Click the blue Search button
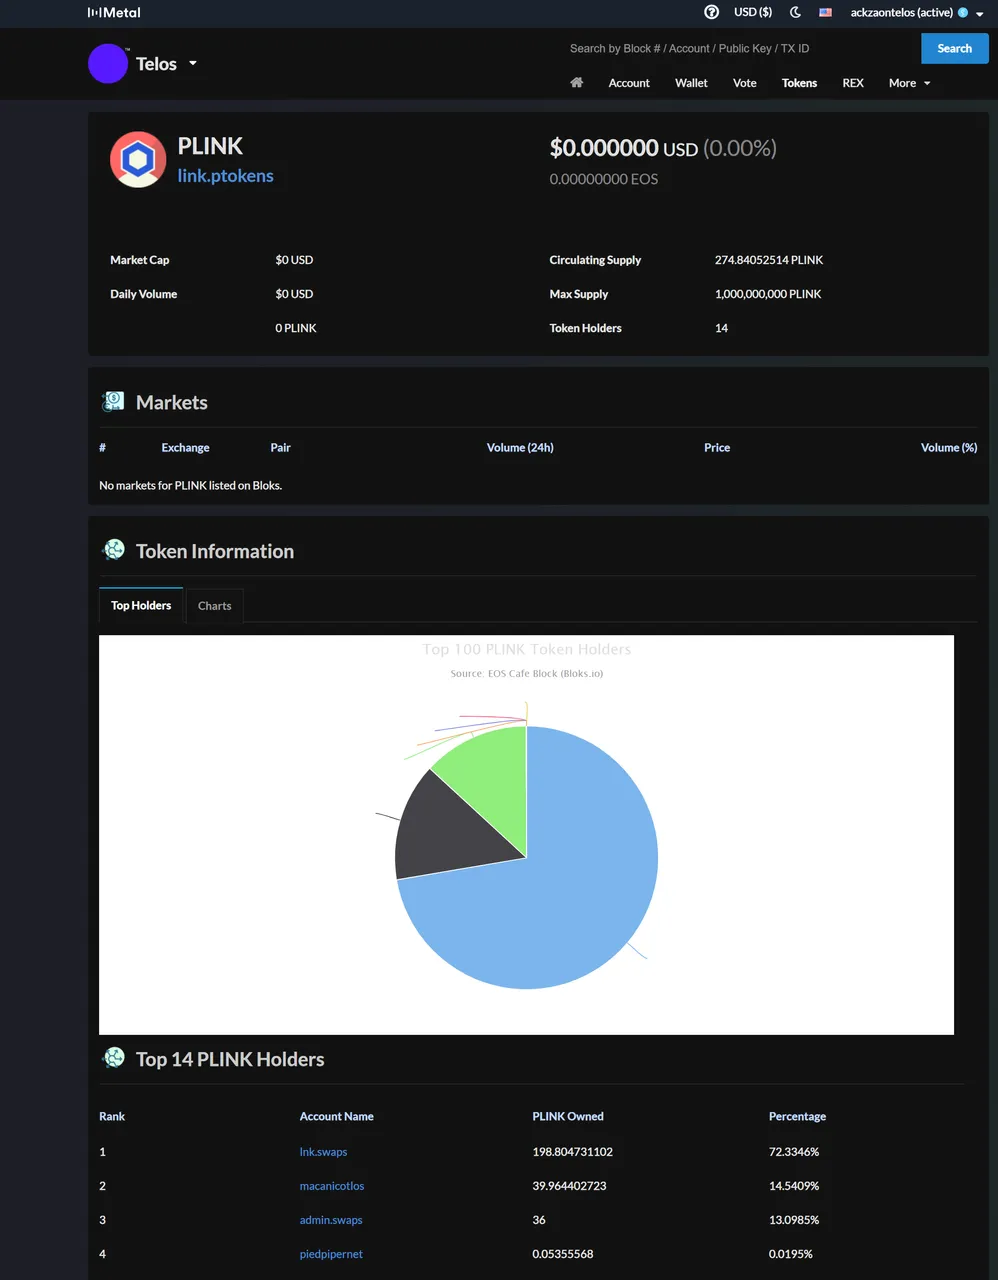Screen dimensions: 998x1280 tap(954, 48)
